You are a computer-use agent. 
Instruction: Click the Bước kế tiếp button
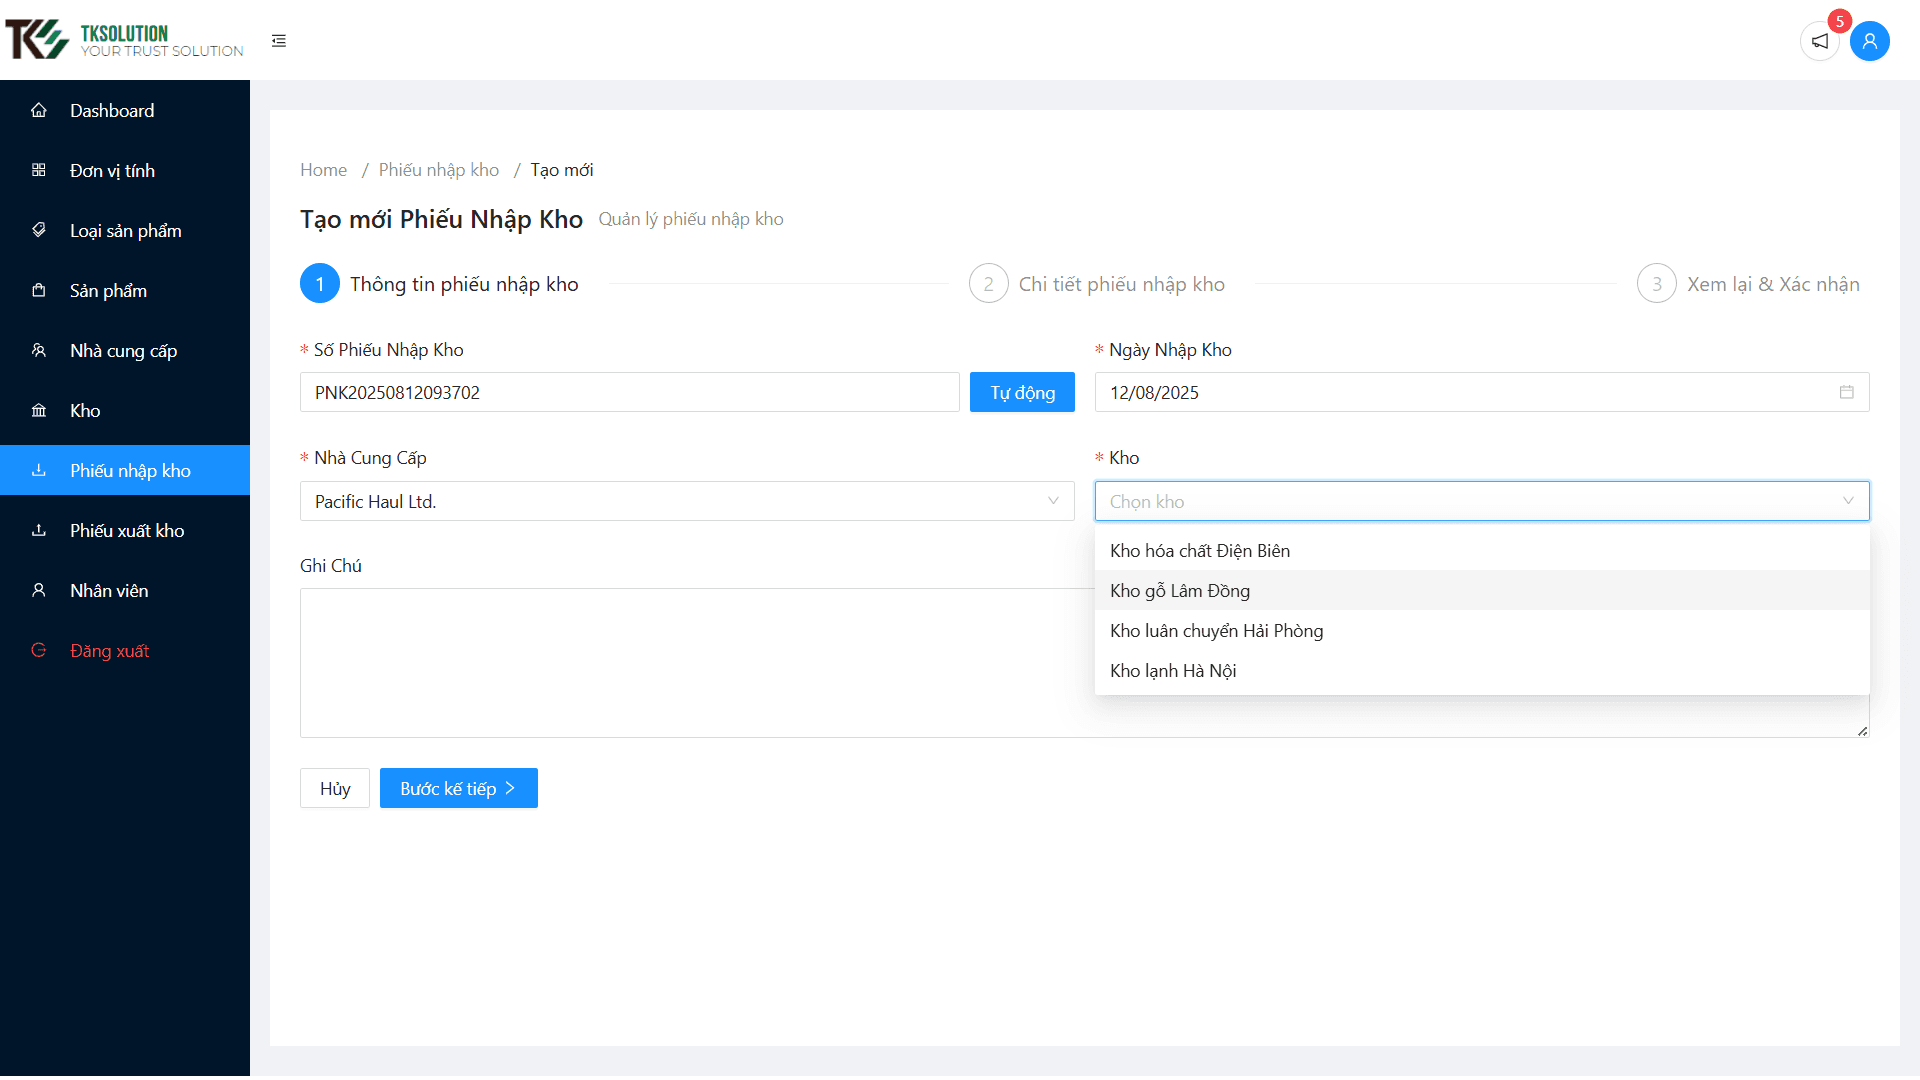(458, 788)
